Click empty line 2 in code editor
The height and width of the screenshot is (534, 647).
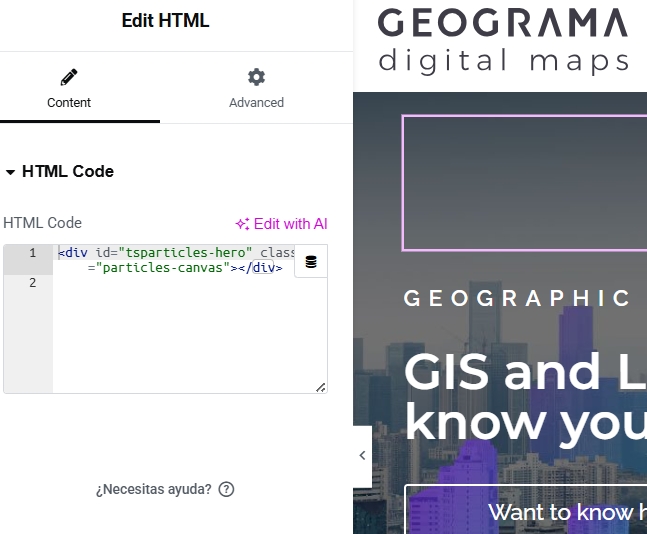170,283
